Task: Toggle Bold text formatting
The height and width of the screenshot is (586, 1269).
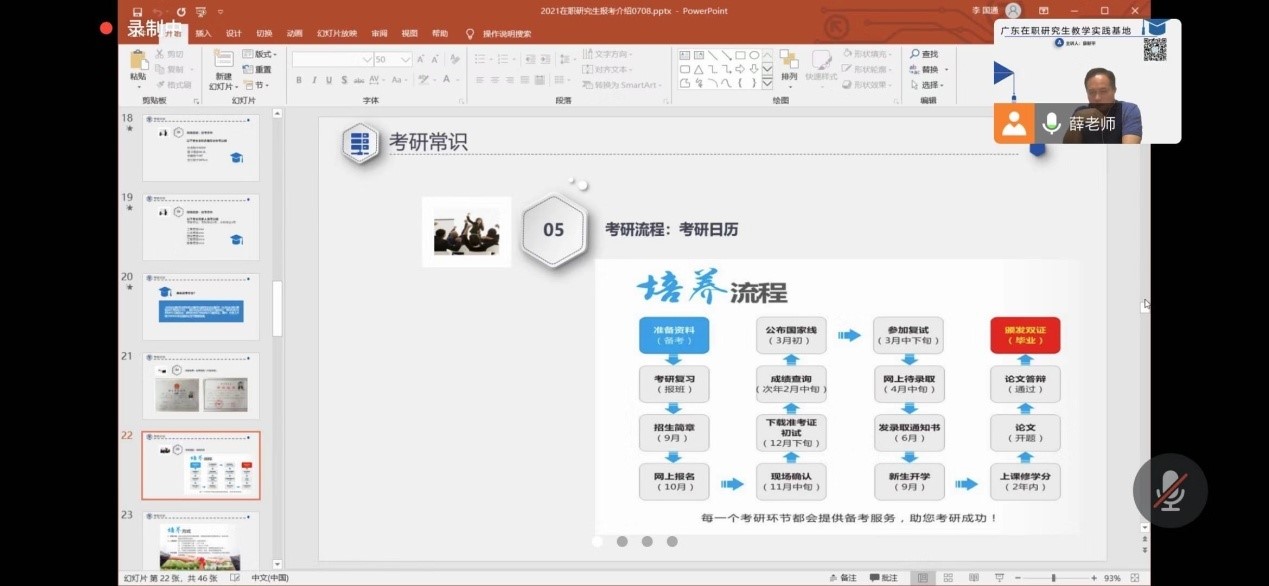Action: [x=299, y=80]
